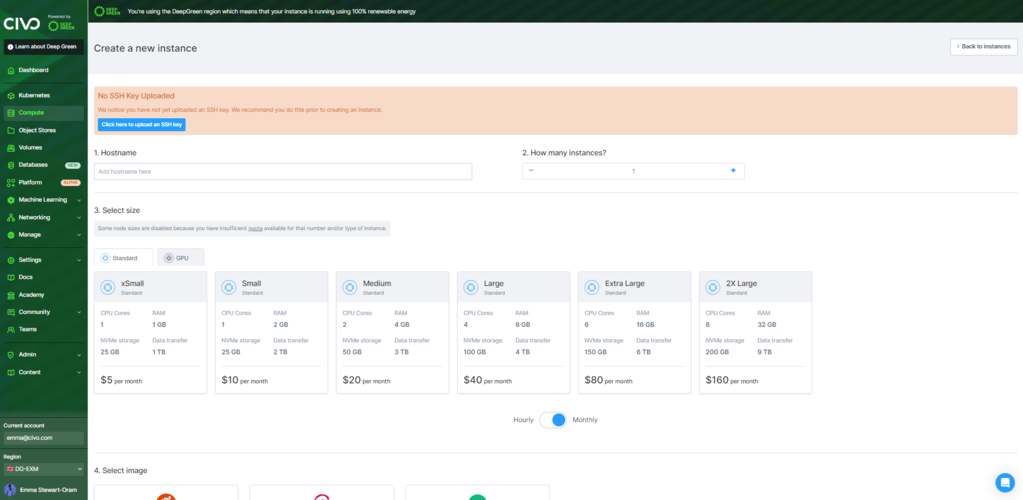Toggle the Hourly/Monthly pricing switch
This screenshot has height=500, width=1023.
click(x=553, y=420)
